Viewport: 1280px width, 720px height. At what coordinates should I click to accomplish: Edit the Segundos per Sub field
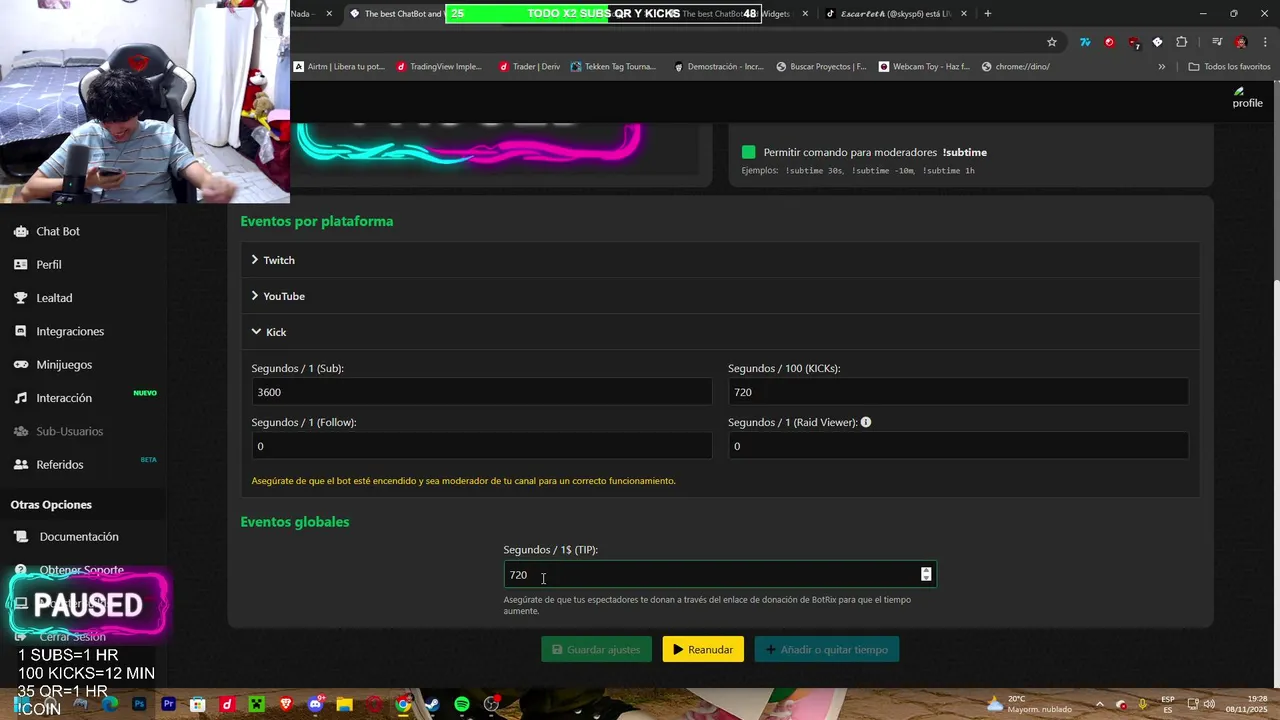pyautogui.click(x=481, y=392)
